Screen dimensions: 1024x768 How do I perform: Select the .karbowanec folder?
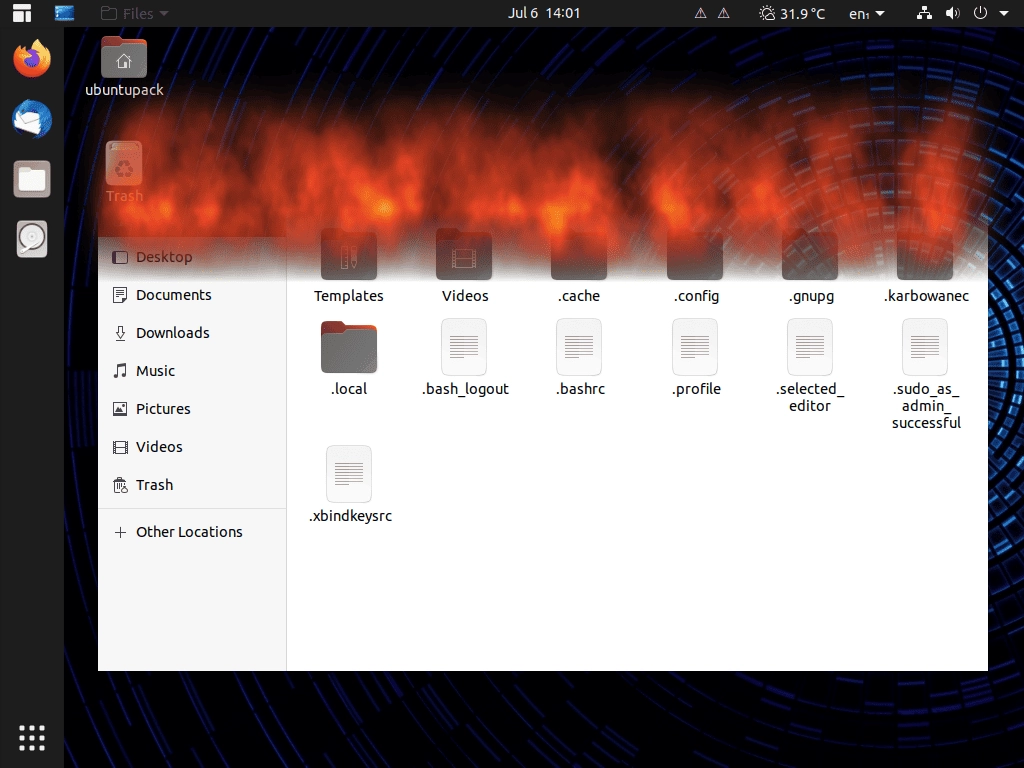click(x=925, y=266)
